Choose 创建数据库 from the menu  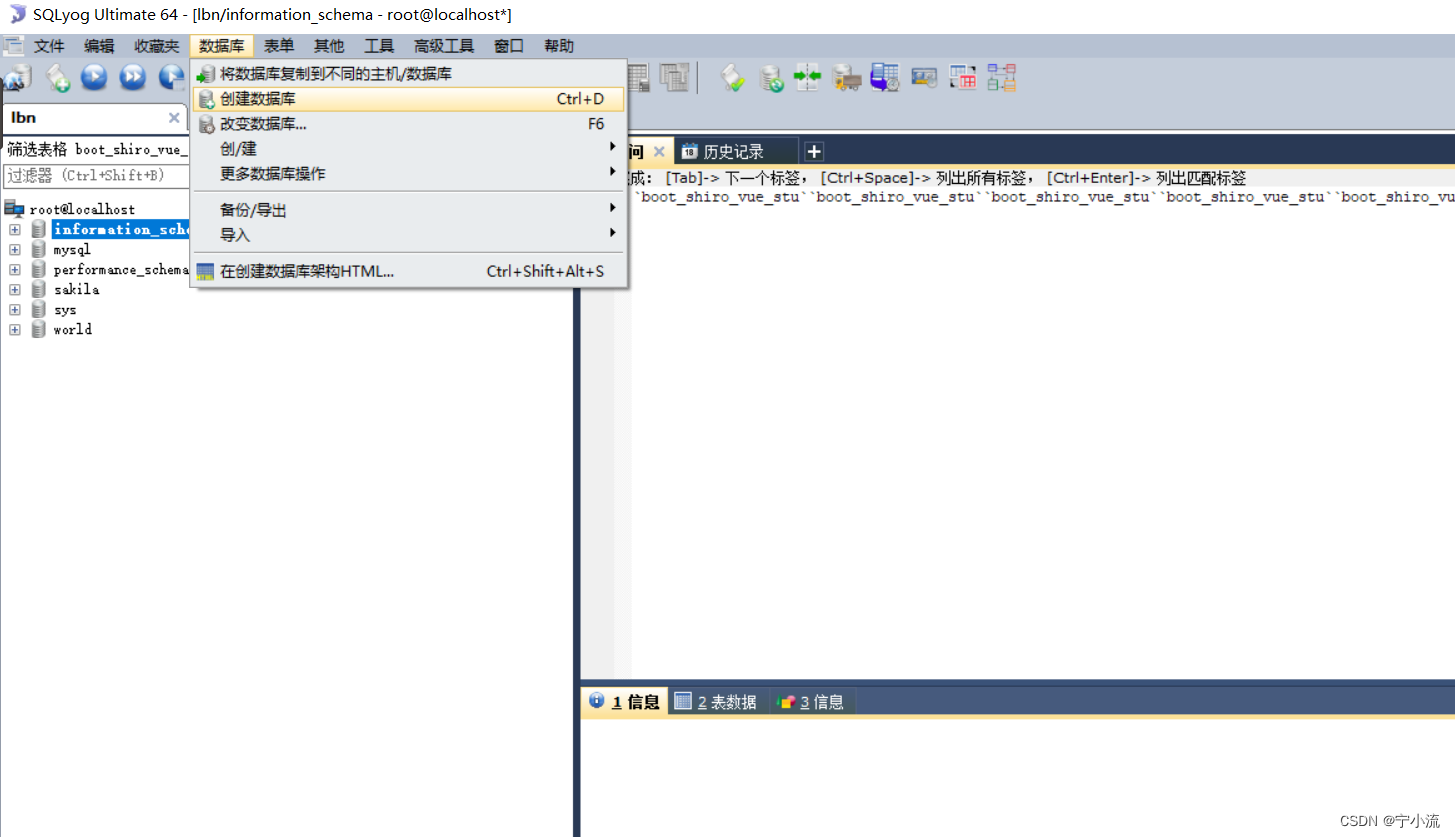coord(408,99)
